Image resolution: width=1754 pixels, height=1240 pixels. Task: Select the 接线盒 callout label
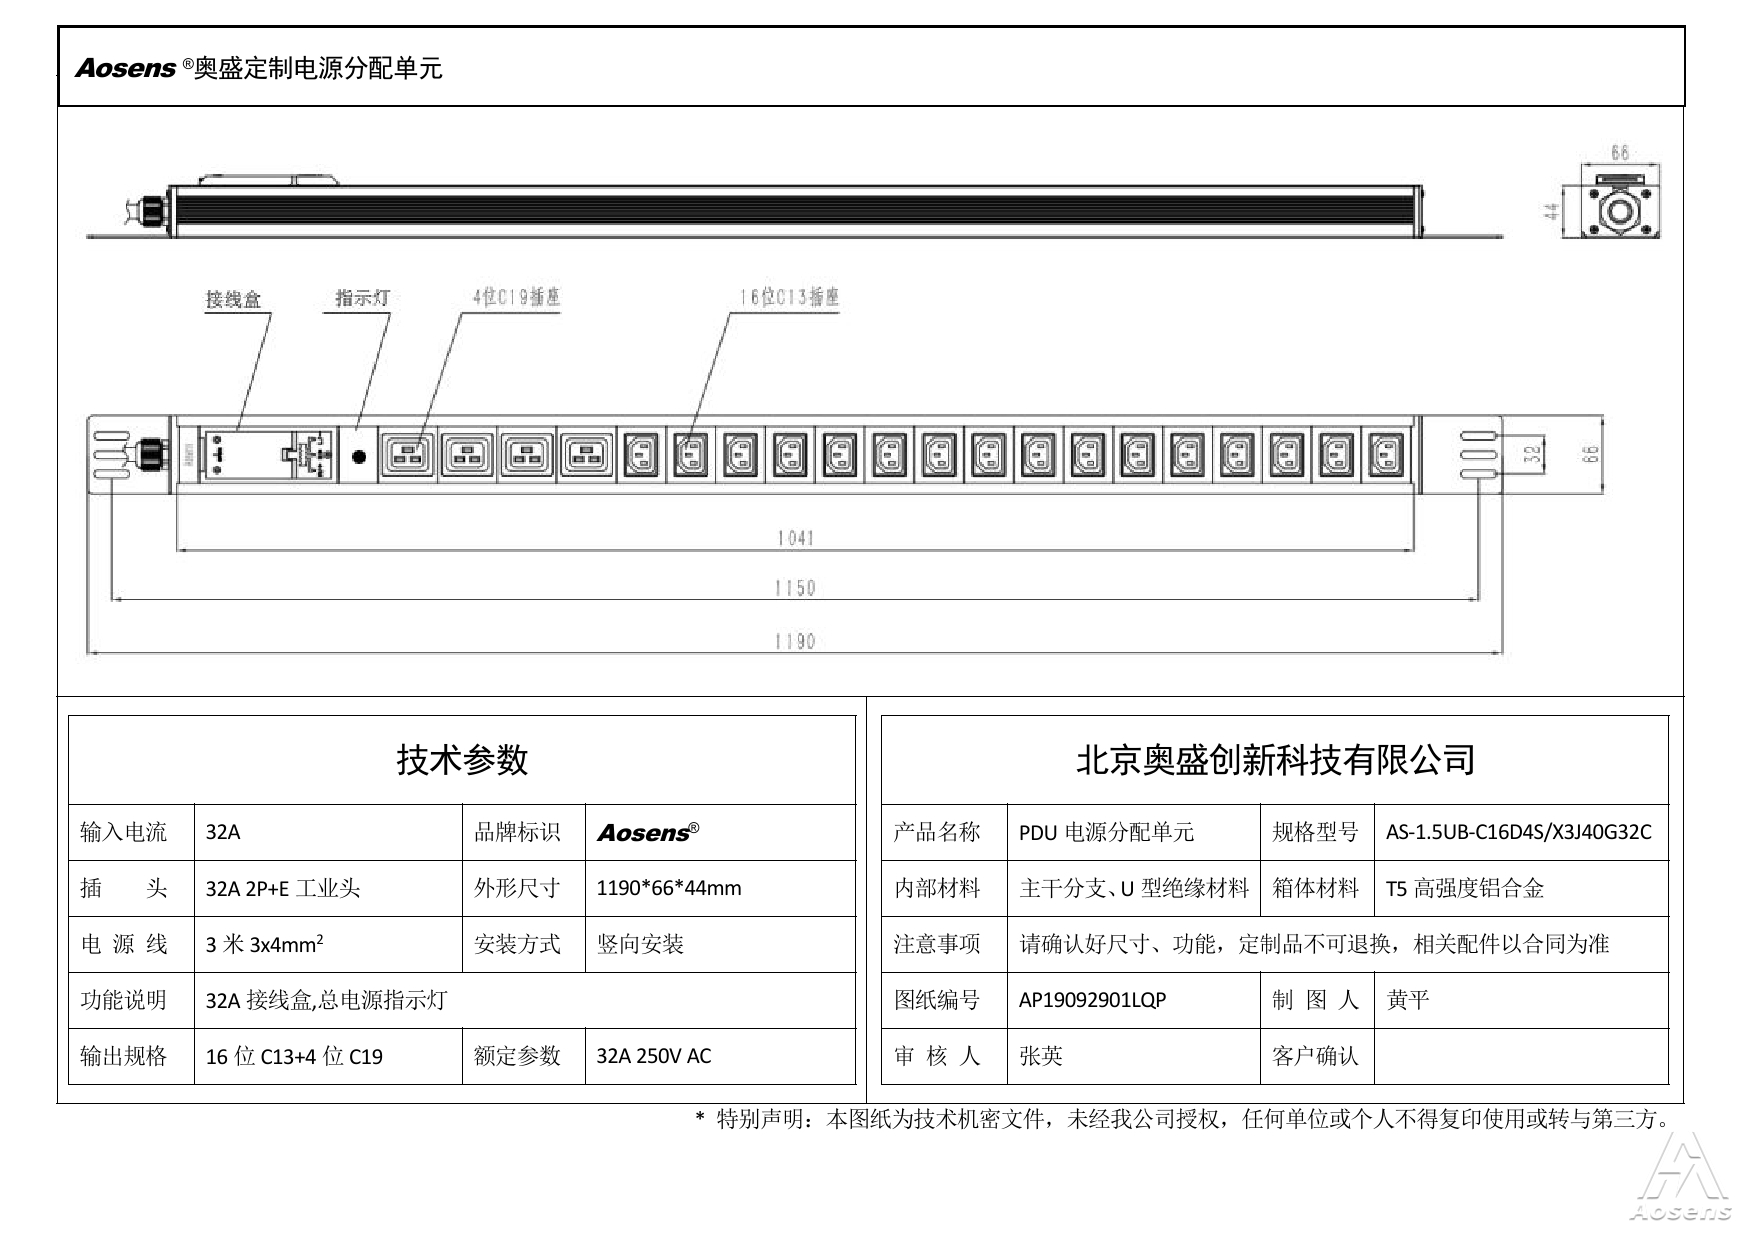pos(234,299)
